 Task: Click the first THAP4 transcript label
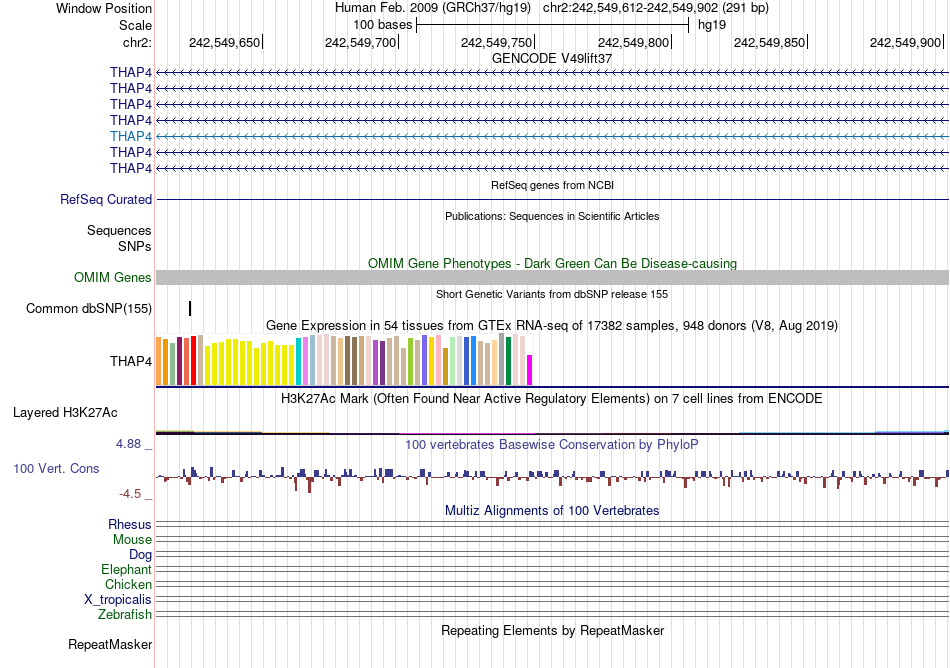130,72
